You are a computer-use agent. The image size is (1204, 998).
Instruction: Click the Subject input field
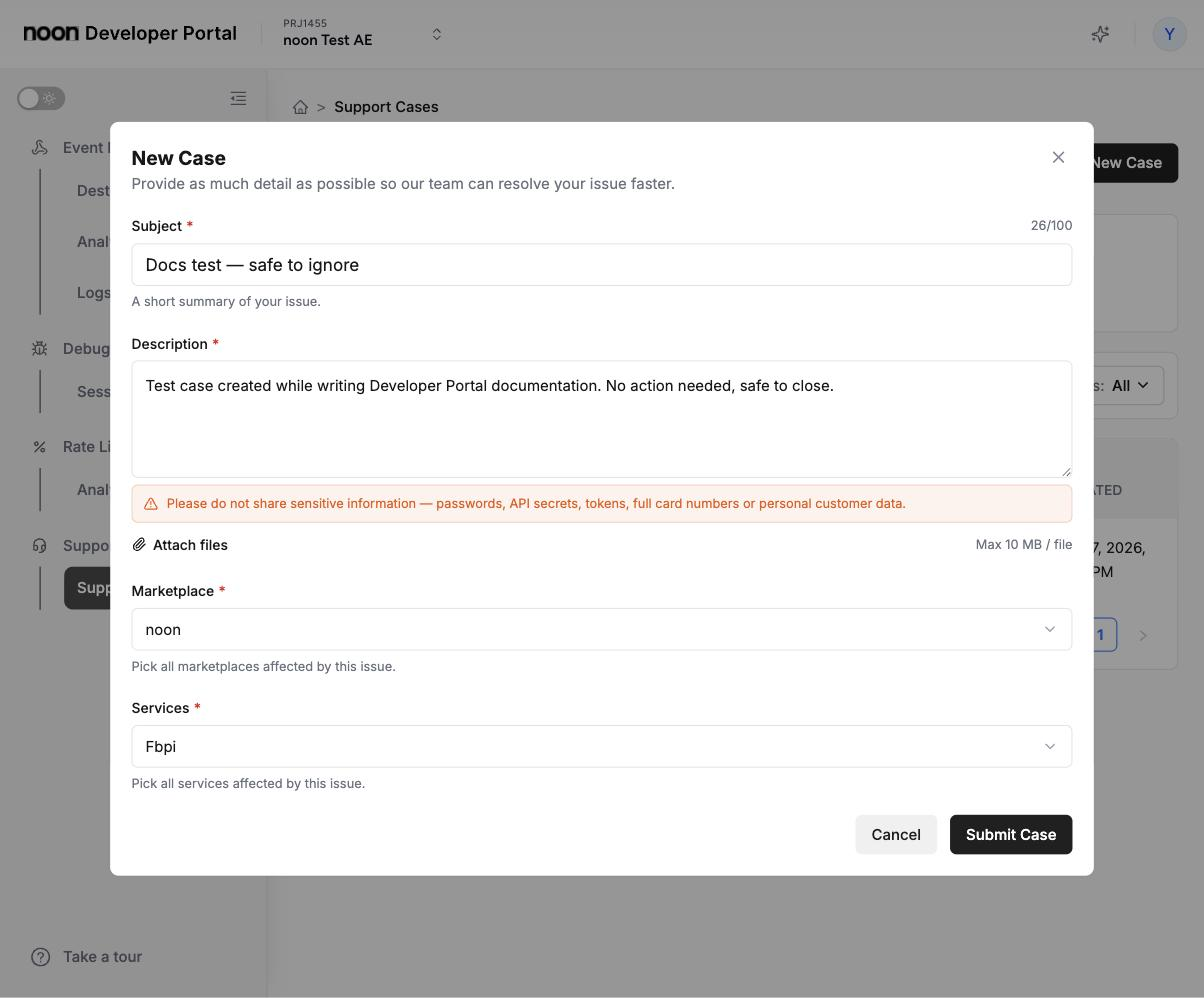tap(601, 265)
